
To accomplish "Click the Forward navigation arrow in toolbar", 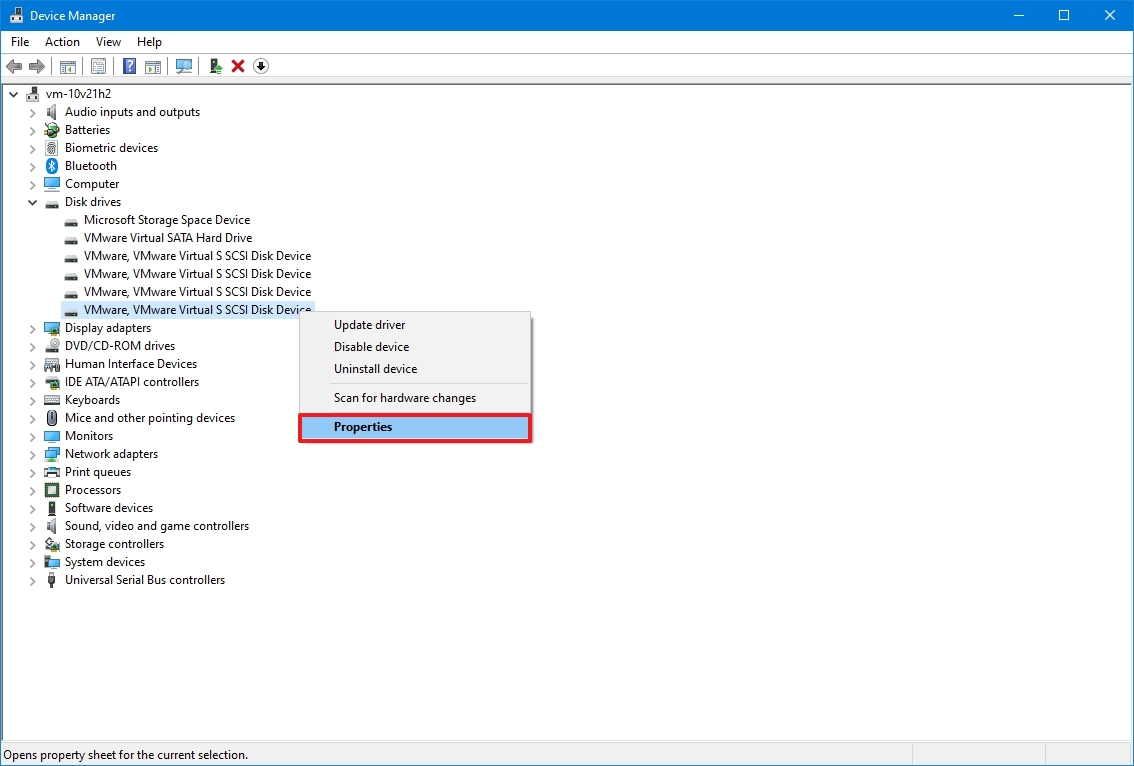I will coord(38,66).
